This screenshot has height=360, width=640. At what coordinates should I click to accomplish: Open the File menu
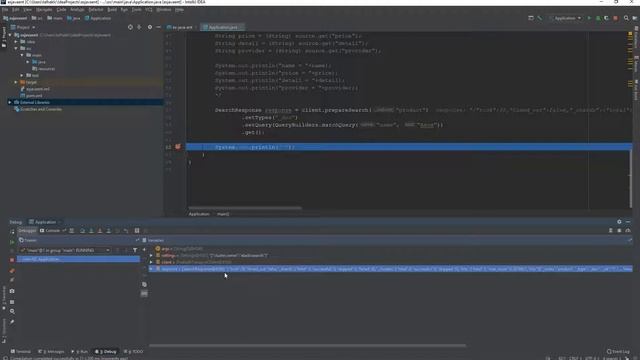pyautogui.click(x=5, y=9)
